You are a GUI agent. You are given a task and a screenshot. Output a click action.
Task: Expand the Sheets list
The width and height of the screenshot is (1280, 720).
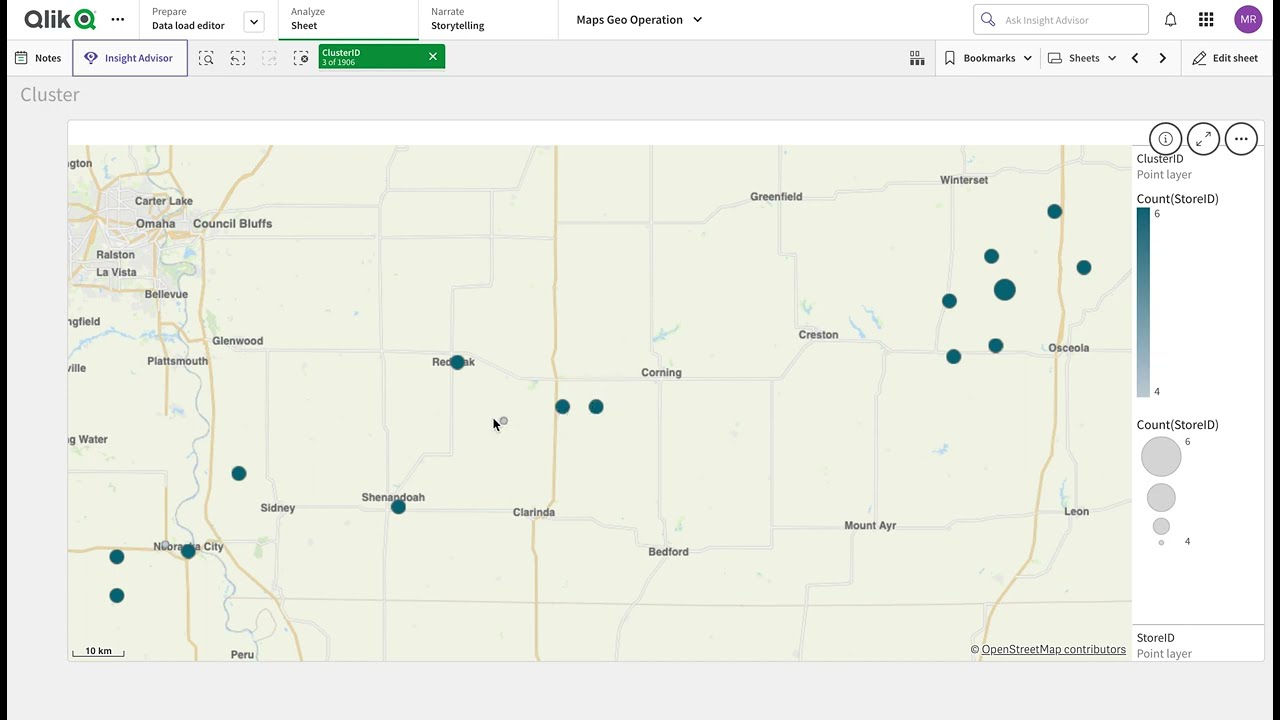[1082, 58]
